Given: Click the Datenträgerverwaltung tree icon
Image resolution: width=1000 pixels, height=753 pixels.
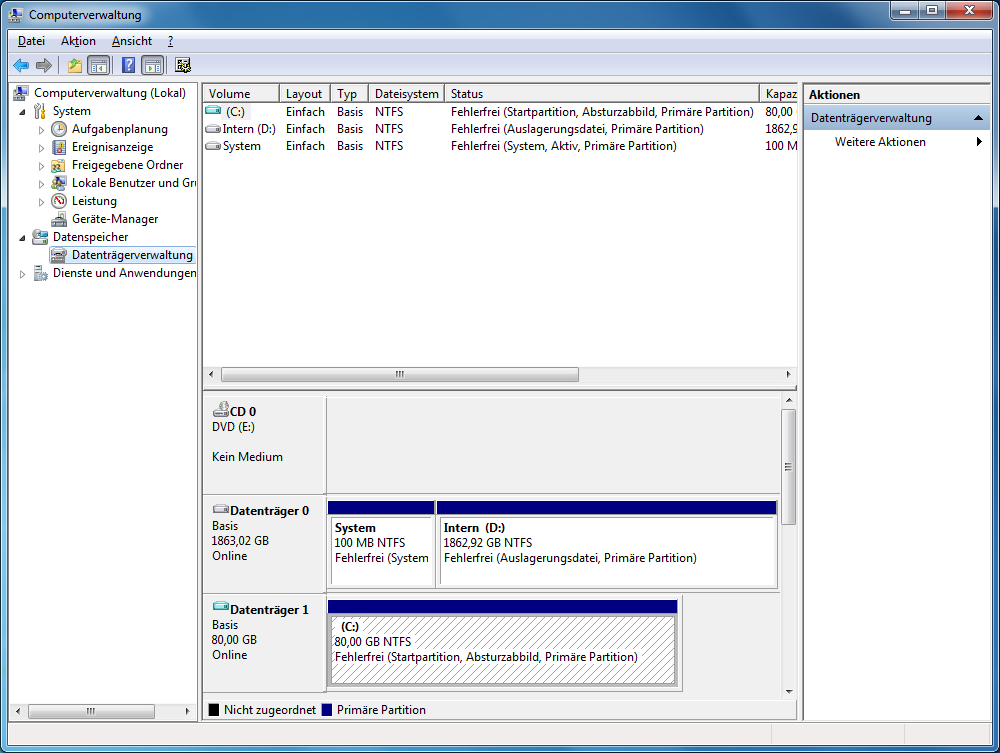Looking at the screenshot, I should [59, 255].
